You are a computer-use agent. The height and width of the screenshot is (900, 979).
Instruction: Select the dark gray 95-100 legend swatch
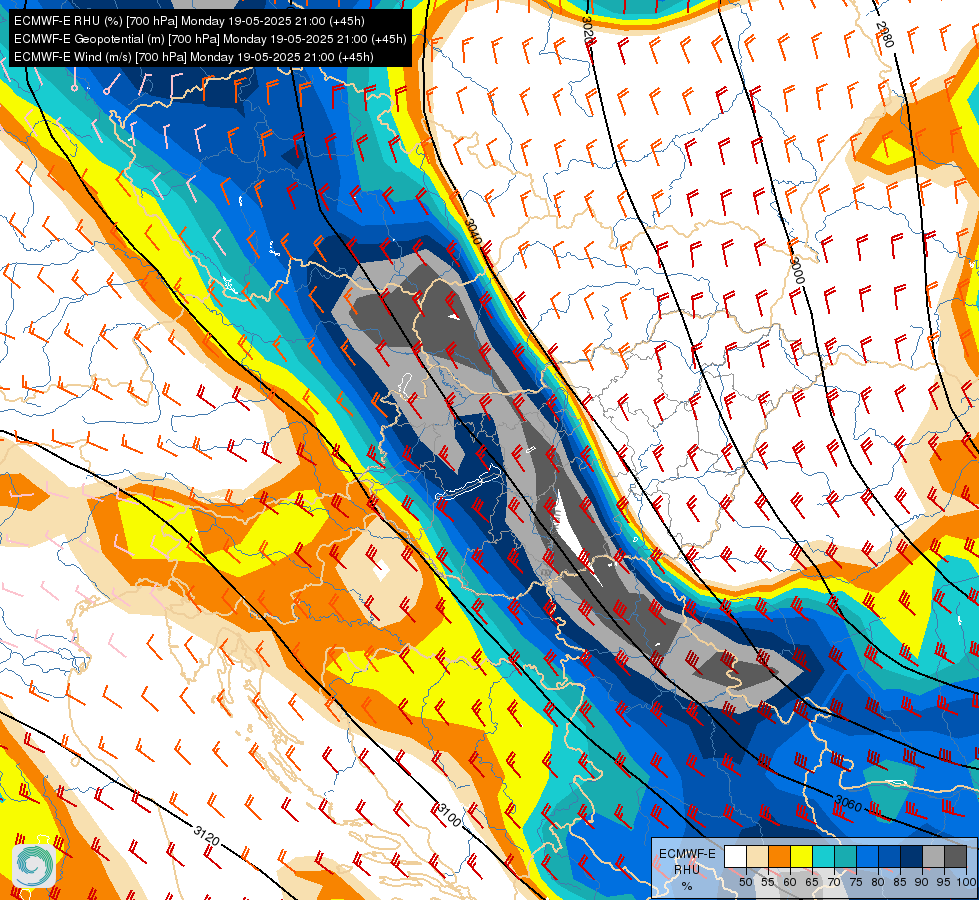pyautogui.click(x=955, y=856)
